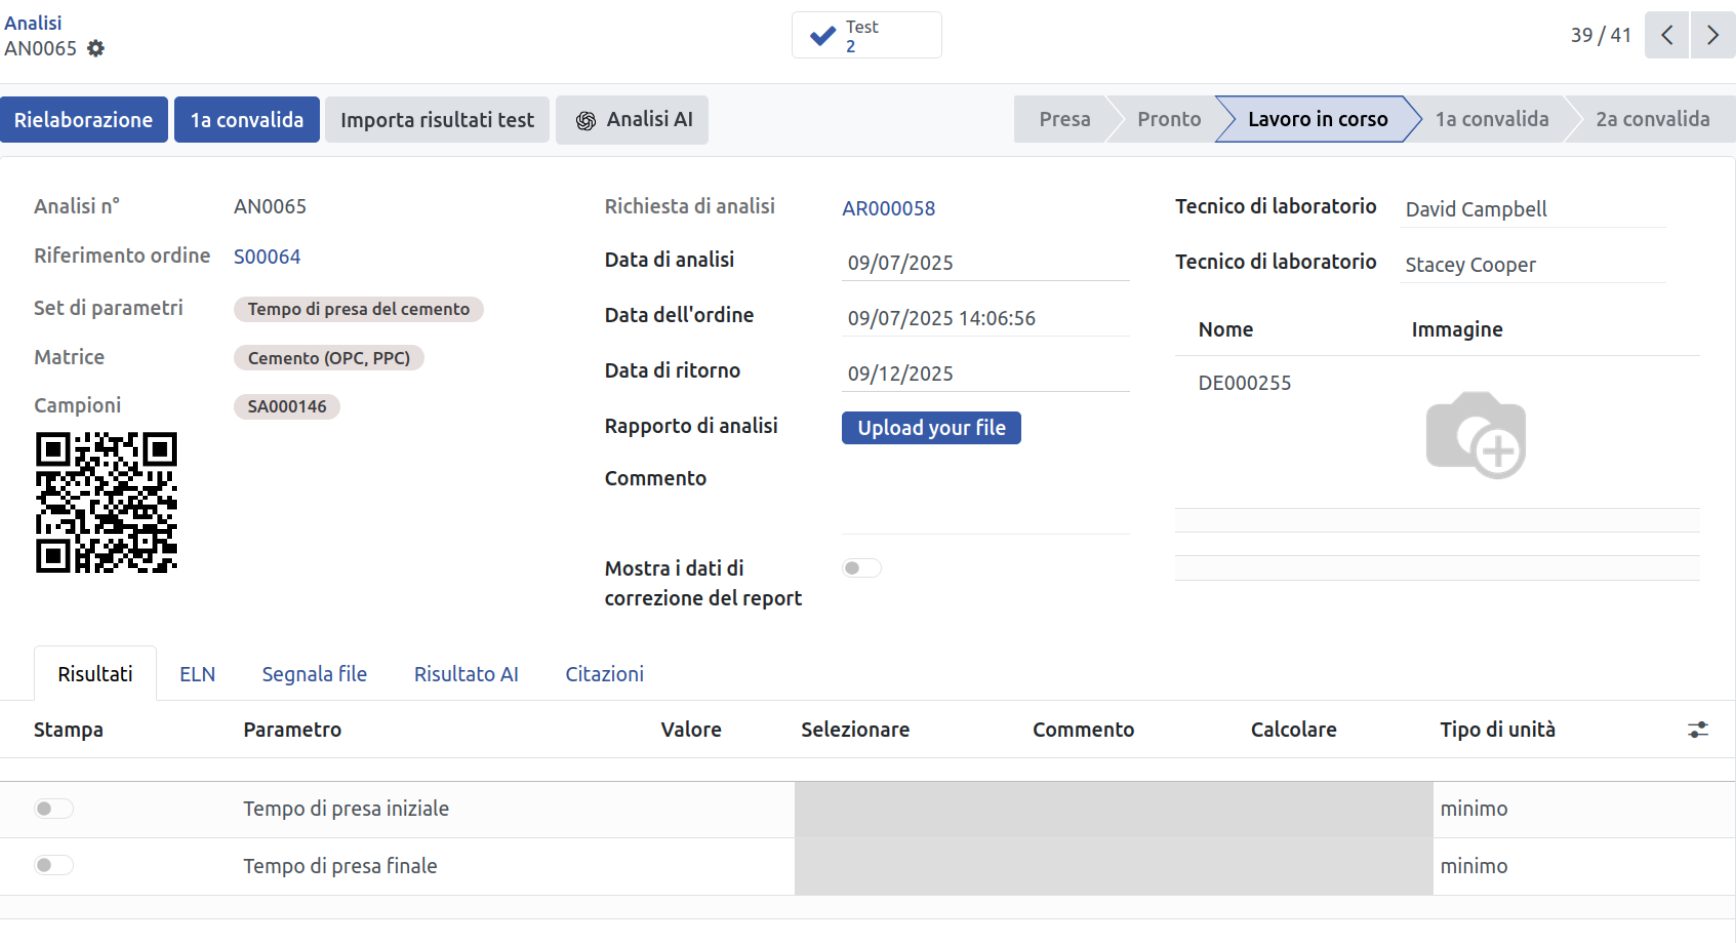Open the David Campbell technician dropdown

[1532, 210]
